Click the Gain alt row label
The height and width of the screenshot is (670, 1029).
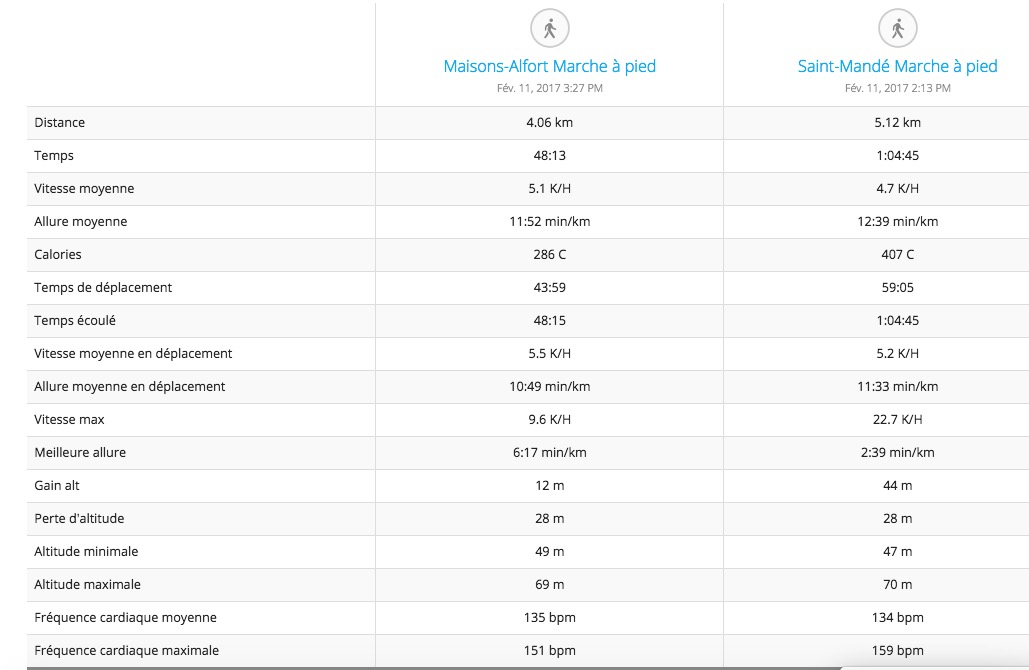coord(59,486)
